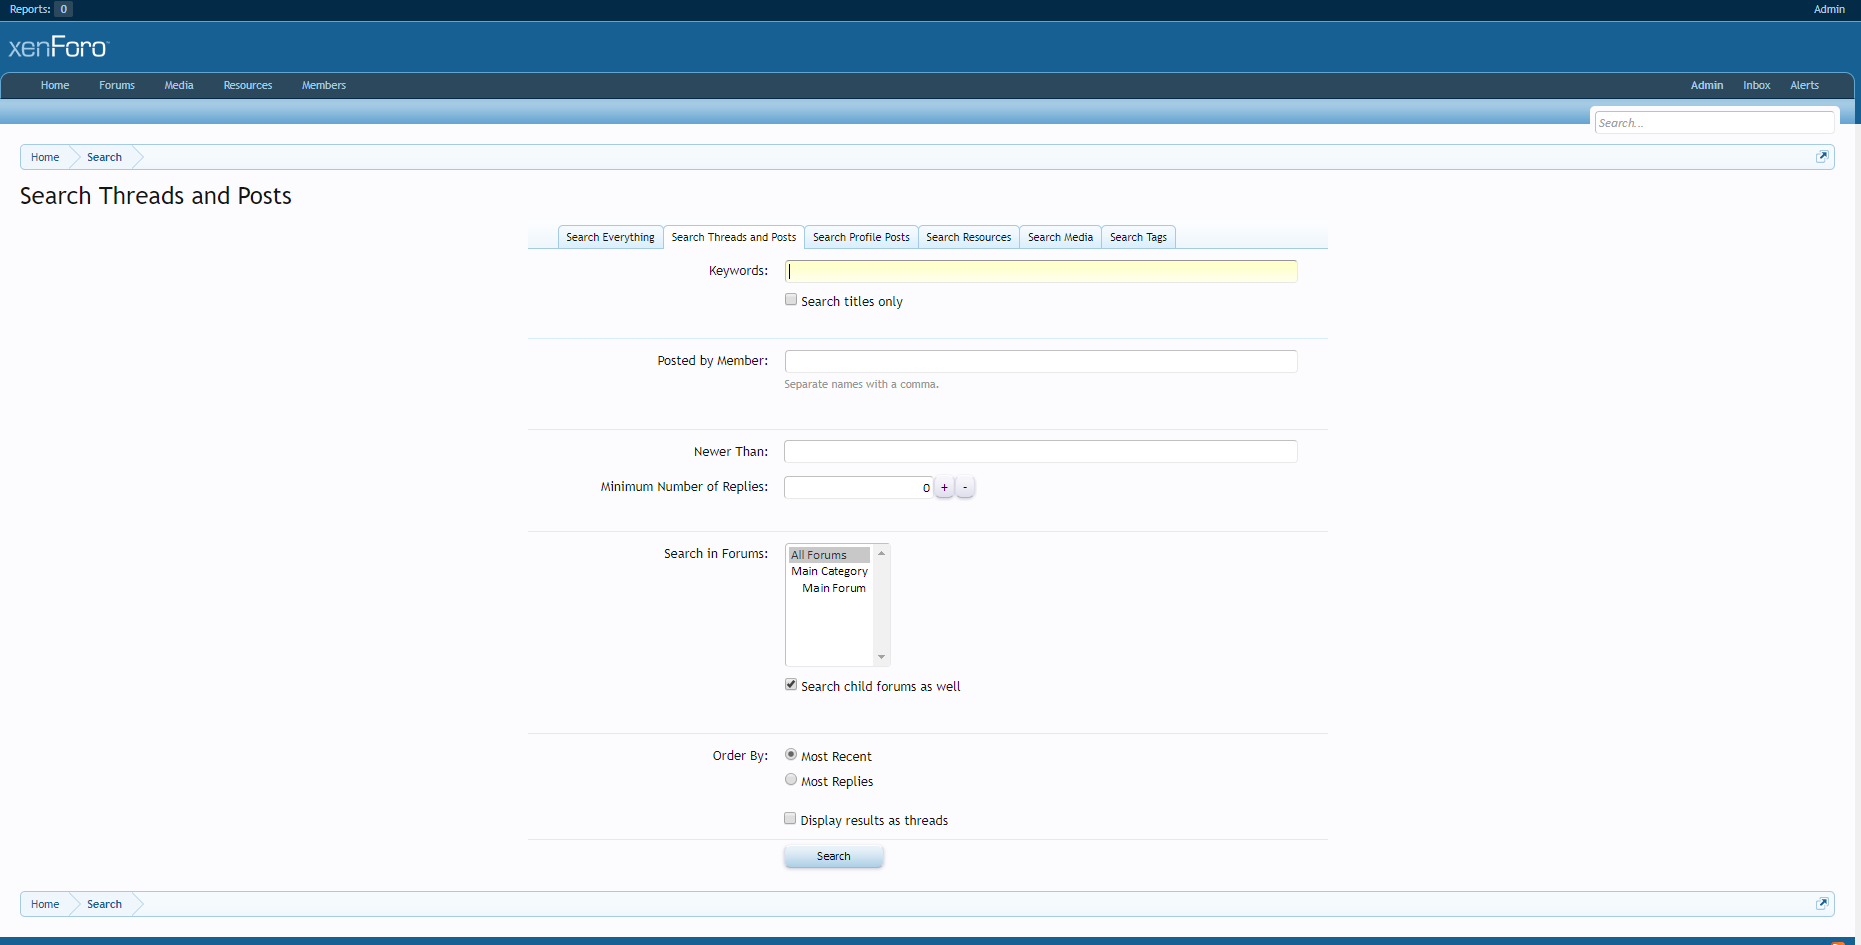Uncheck Search child forums as well
The image size is (1861, 945).
click(x=791, y=685)
